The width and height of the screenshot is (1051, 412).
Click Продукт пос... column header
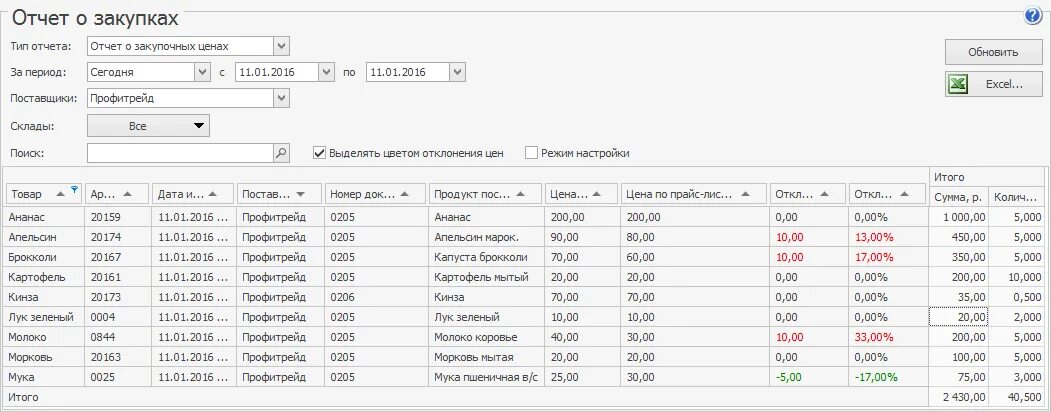point(486,194)
